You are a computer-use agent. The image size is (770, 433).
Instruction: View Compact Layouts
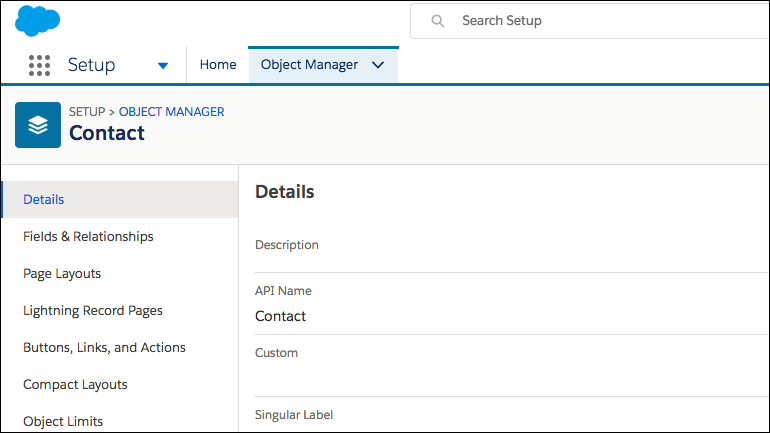coord(75,384)
